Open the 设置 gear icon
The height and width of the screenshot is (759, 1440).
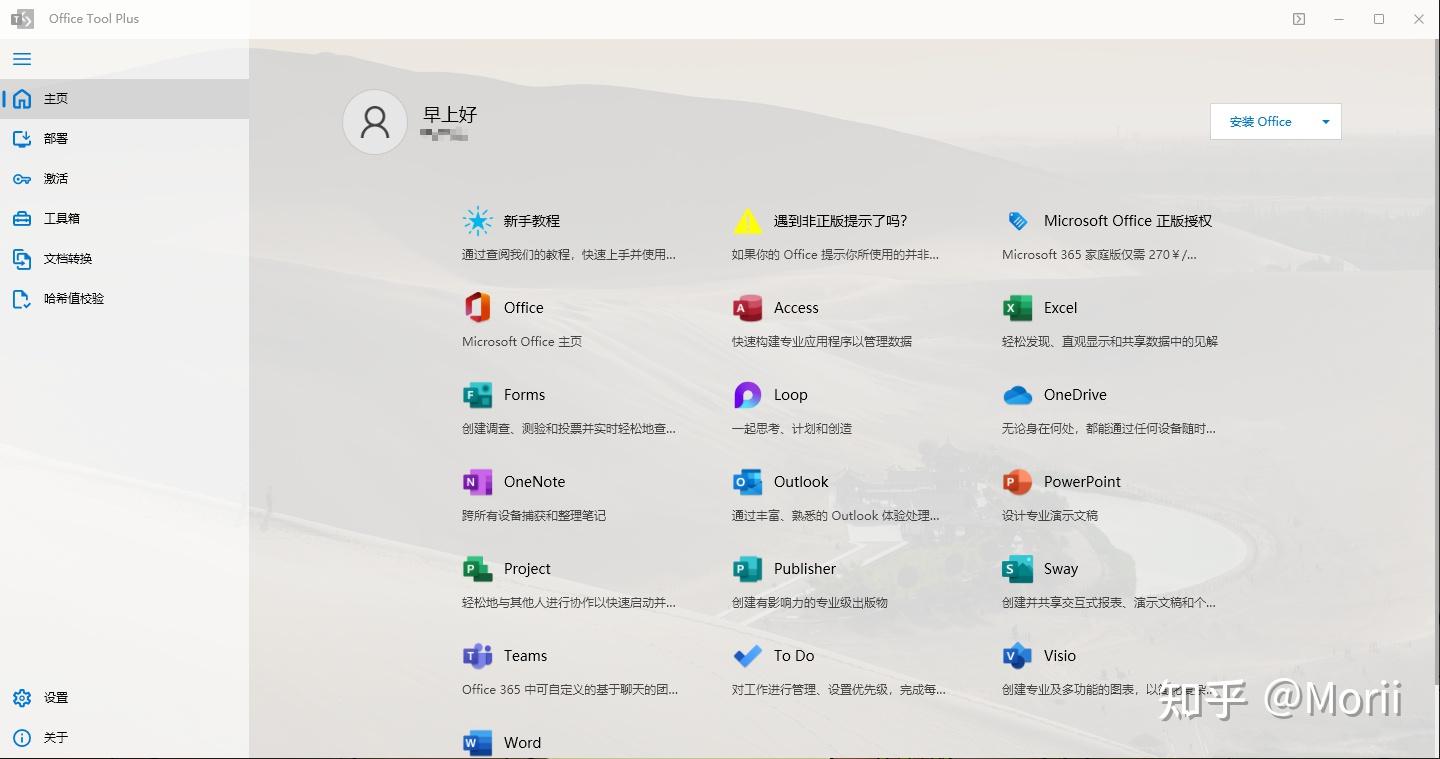[x=22, y=698]
